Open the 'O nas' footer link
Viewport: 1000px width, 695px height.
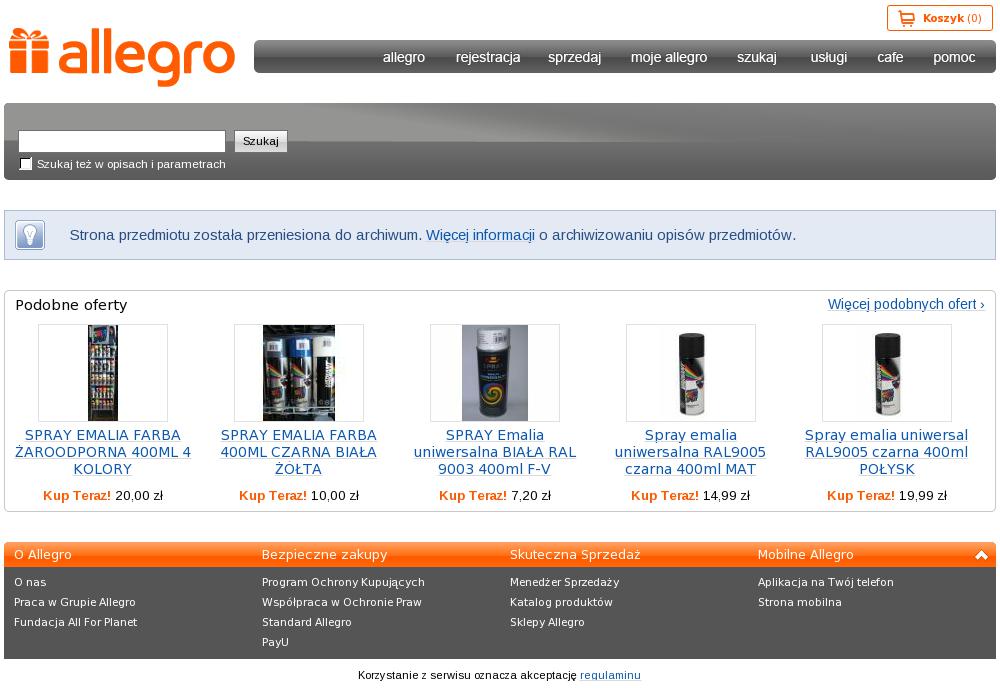30,582
